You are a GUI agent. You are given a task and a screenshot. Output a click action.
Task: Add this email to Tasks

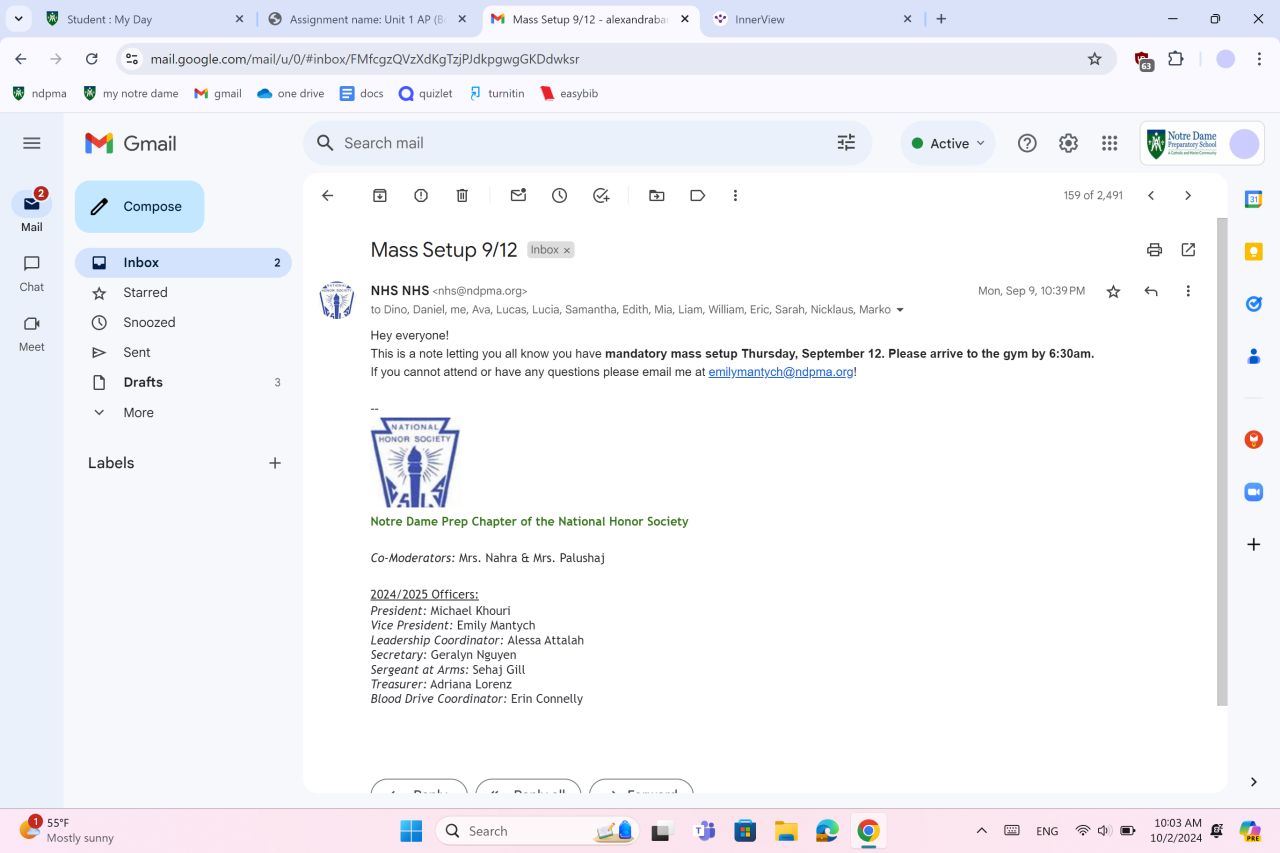(601, 196)
